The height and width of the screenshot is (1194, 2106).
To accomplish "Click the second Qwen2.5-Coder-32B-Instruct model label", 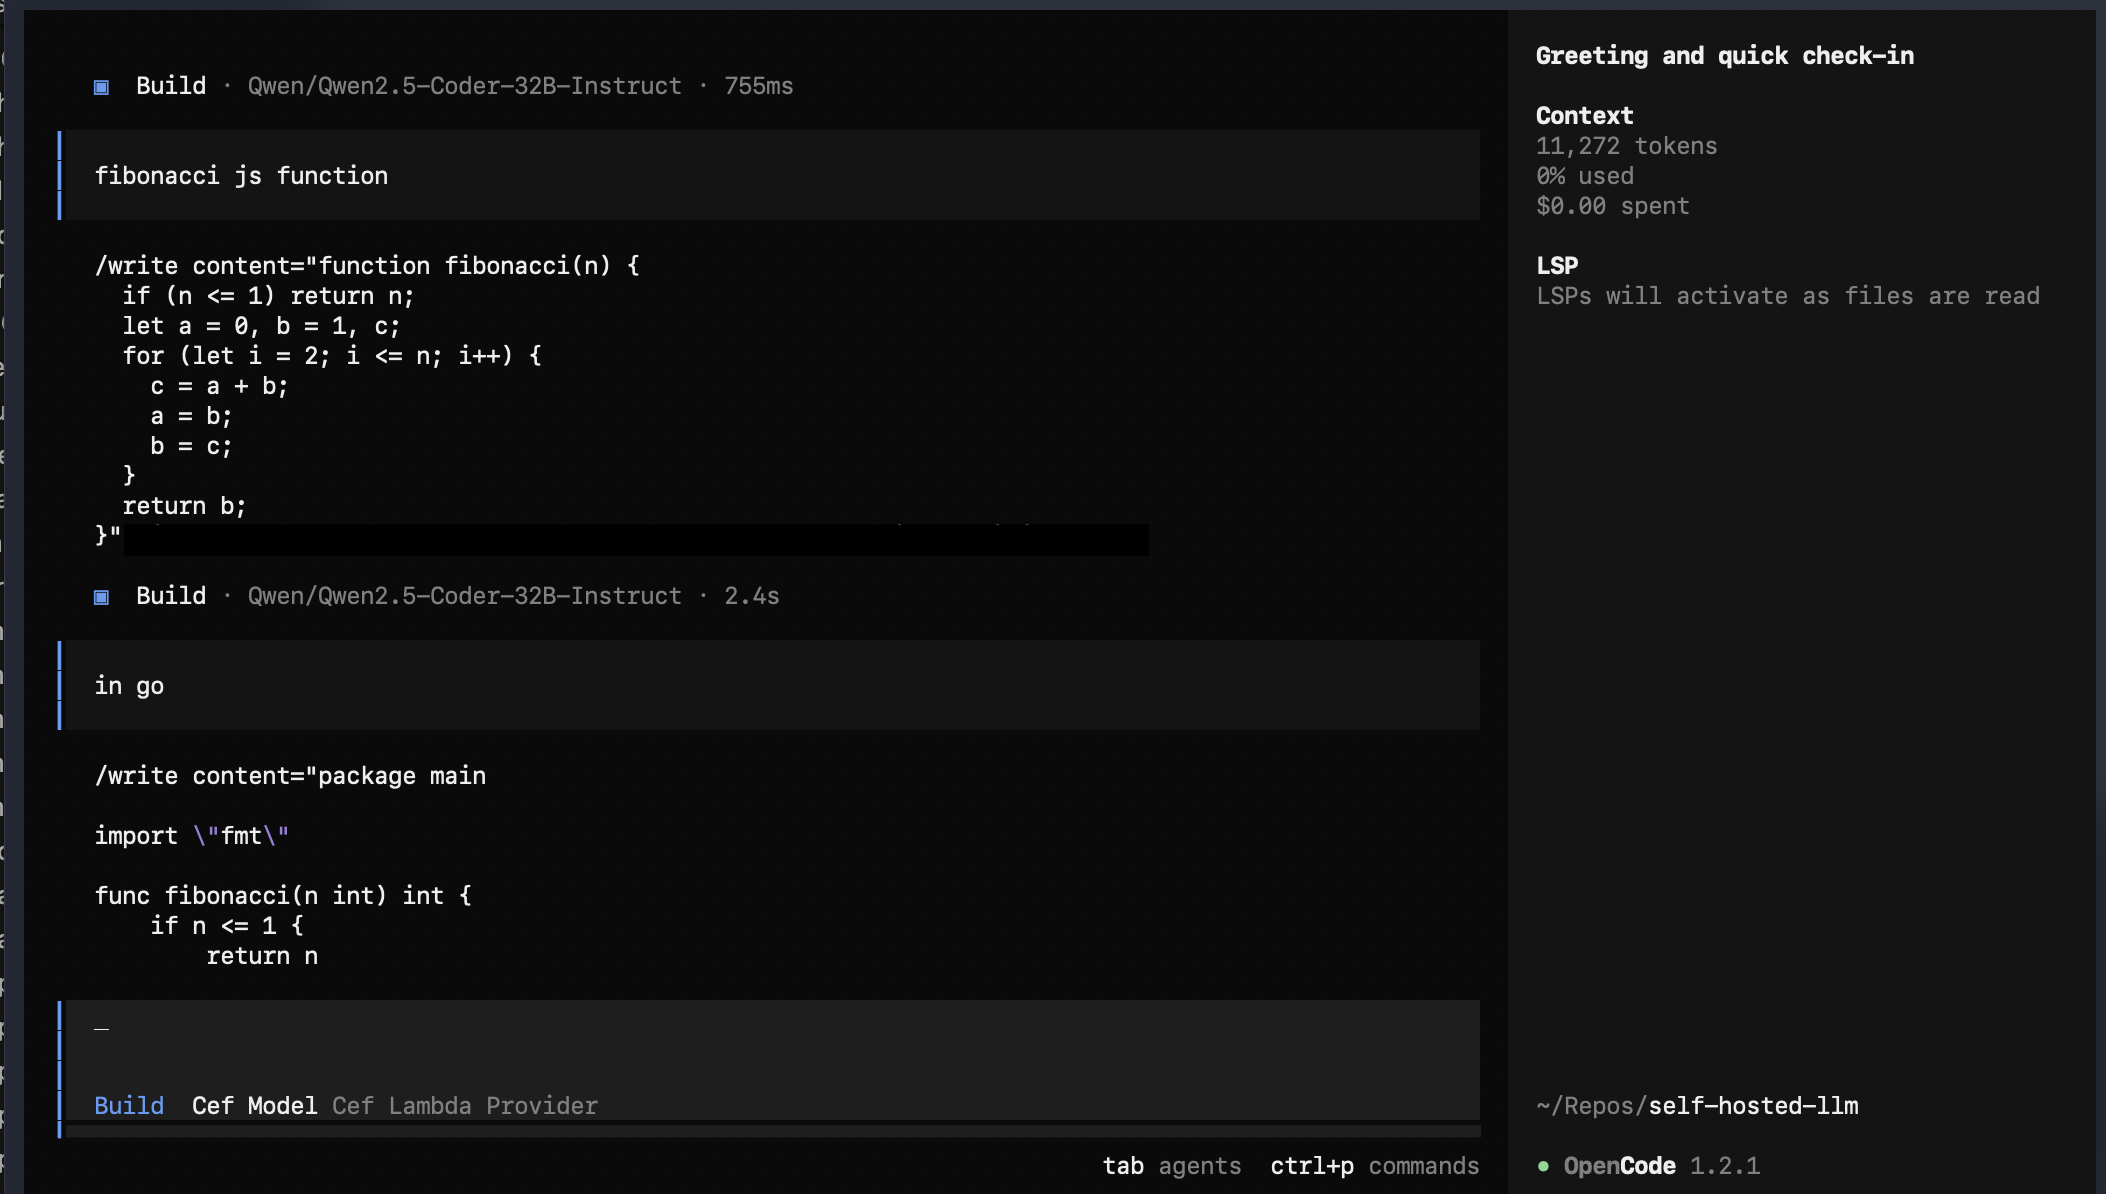I will pos(464,596).
